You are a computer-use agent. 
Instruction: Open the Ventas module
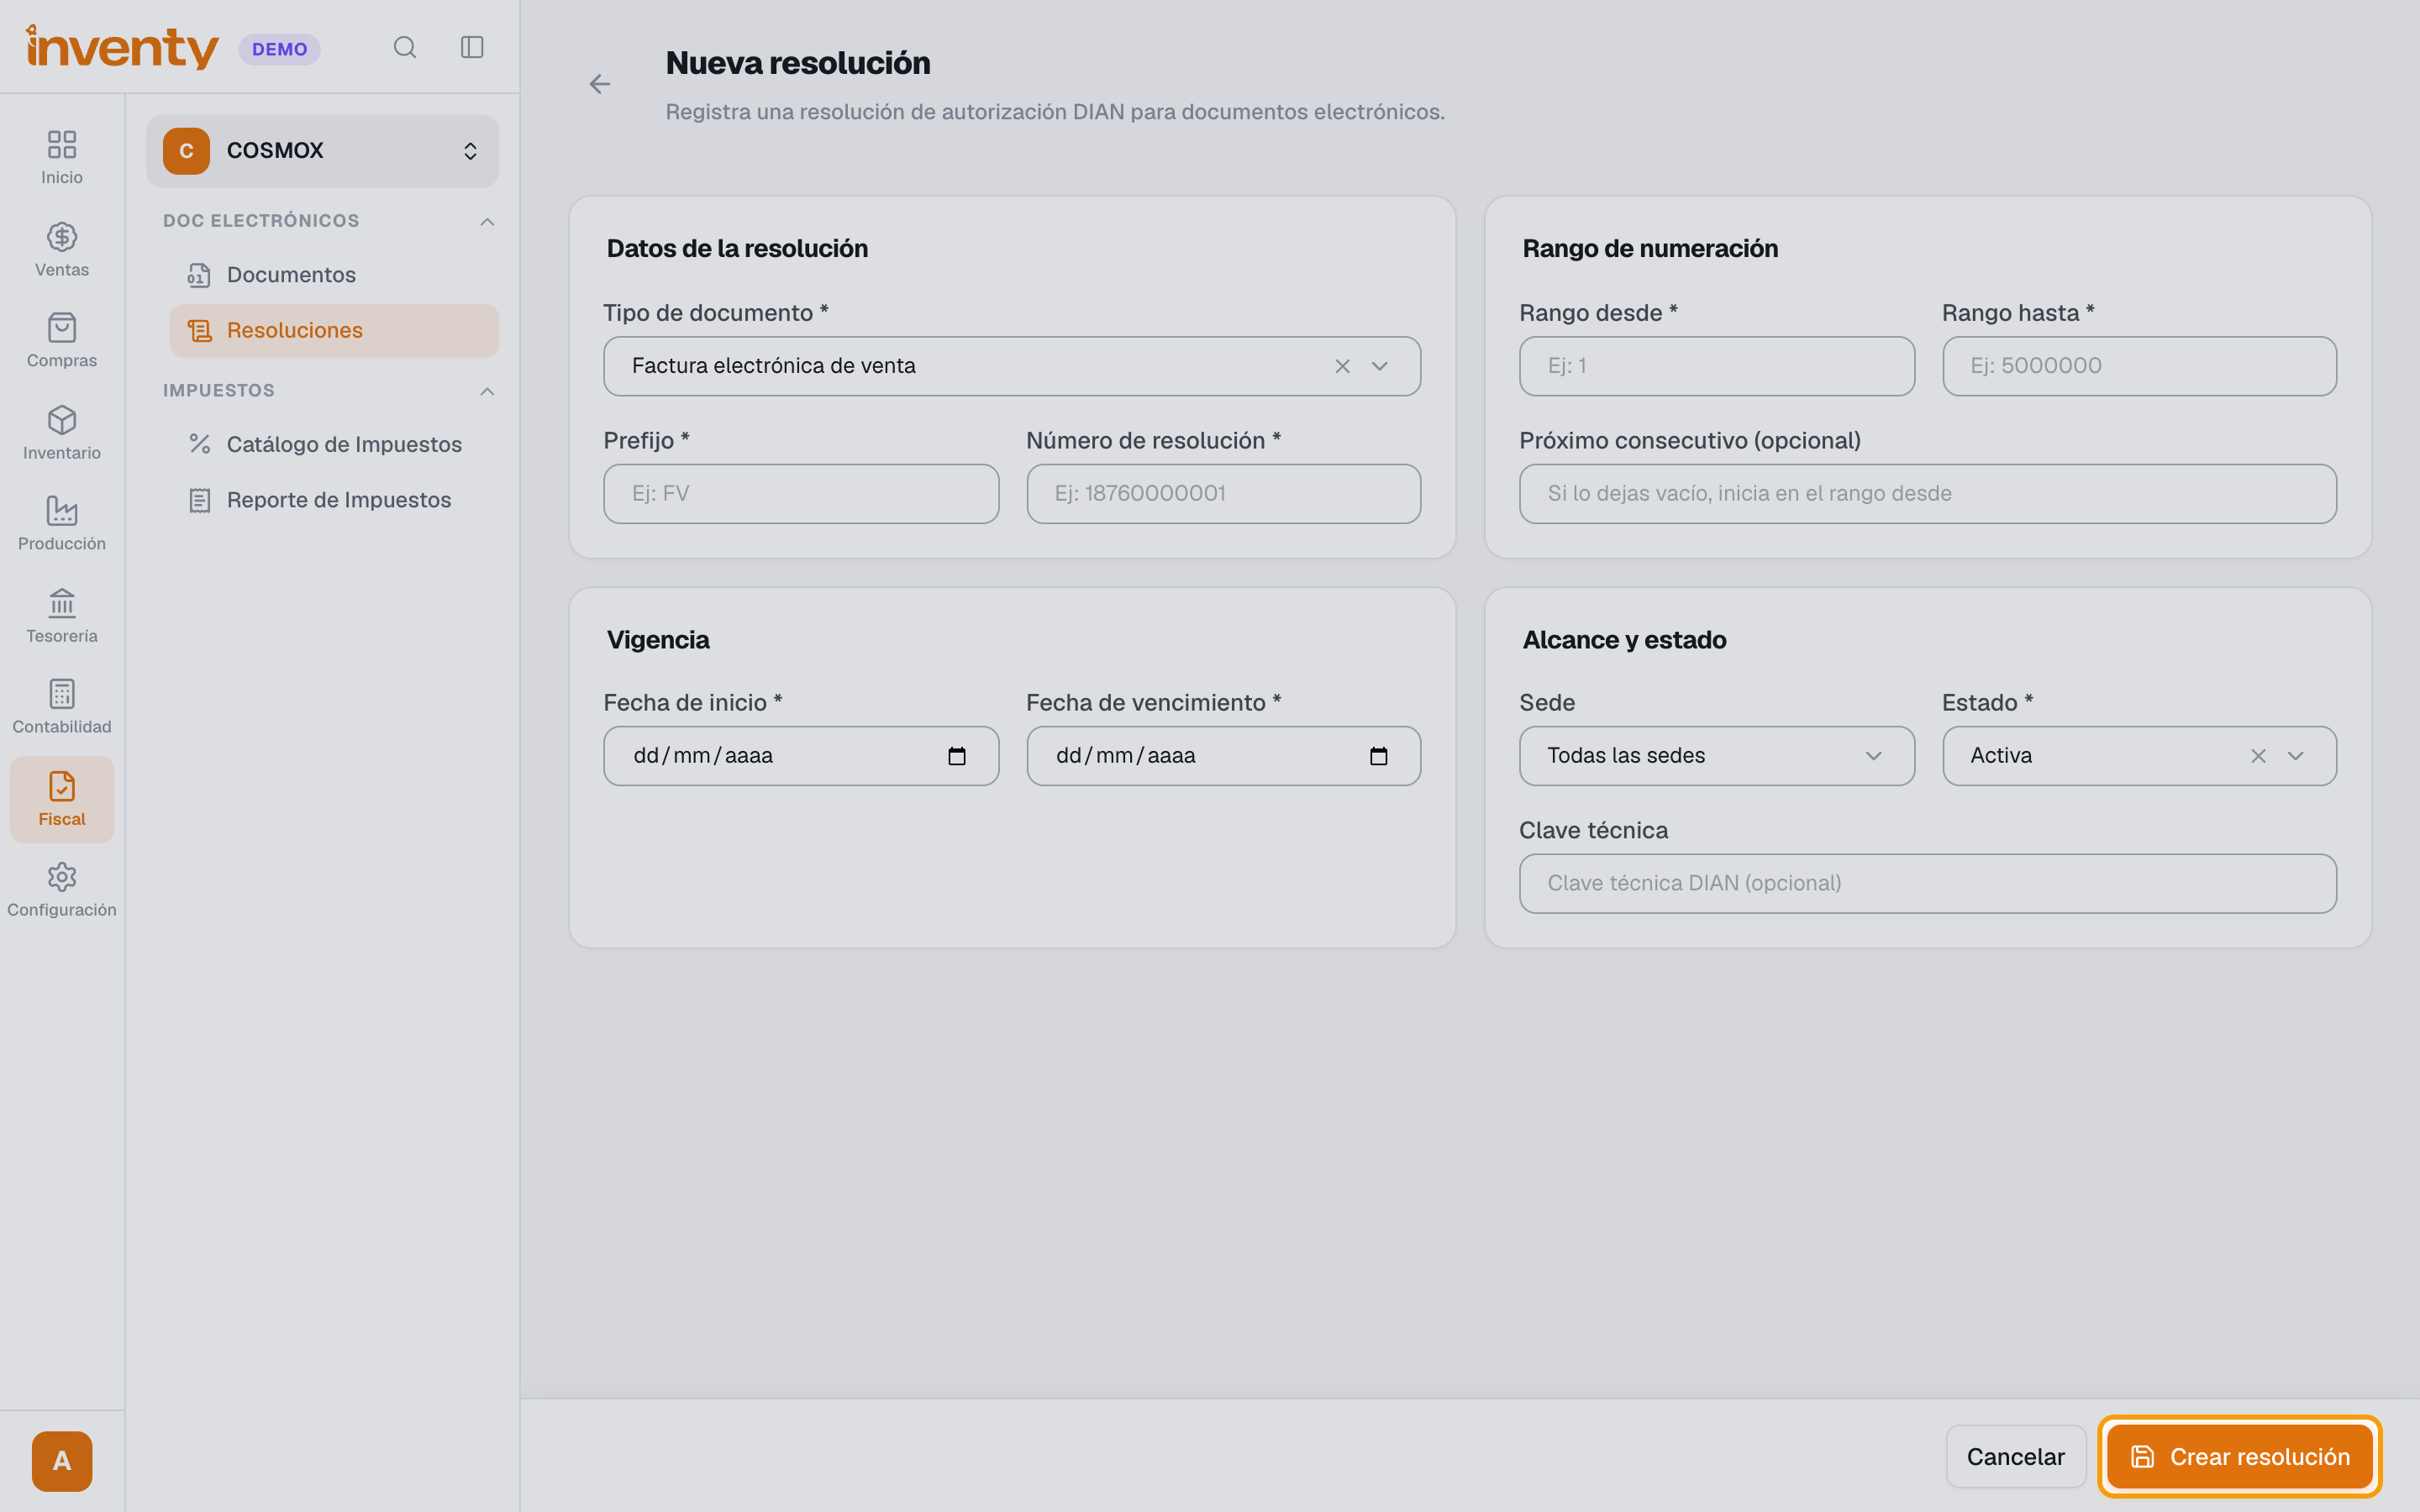(62, 250)
